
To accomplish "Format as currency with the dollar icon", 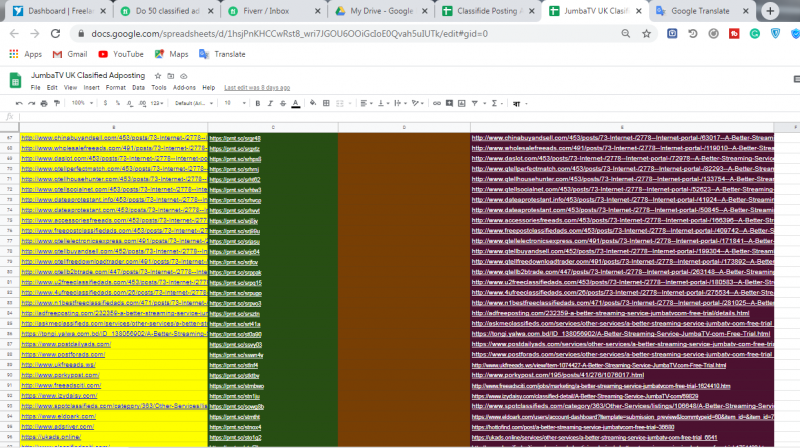I will 105,104.
